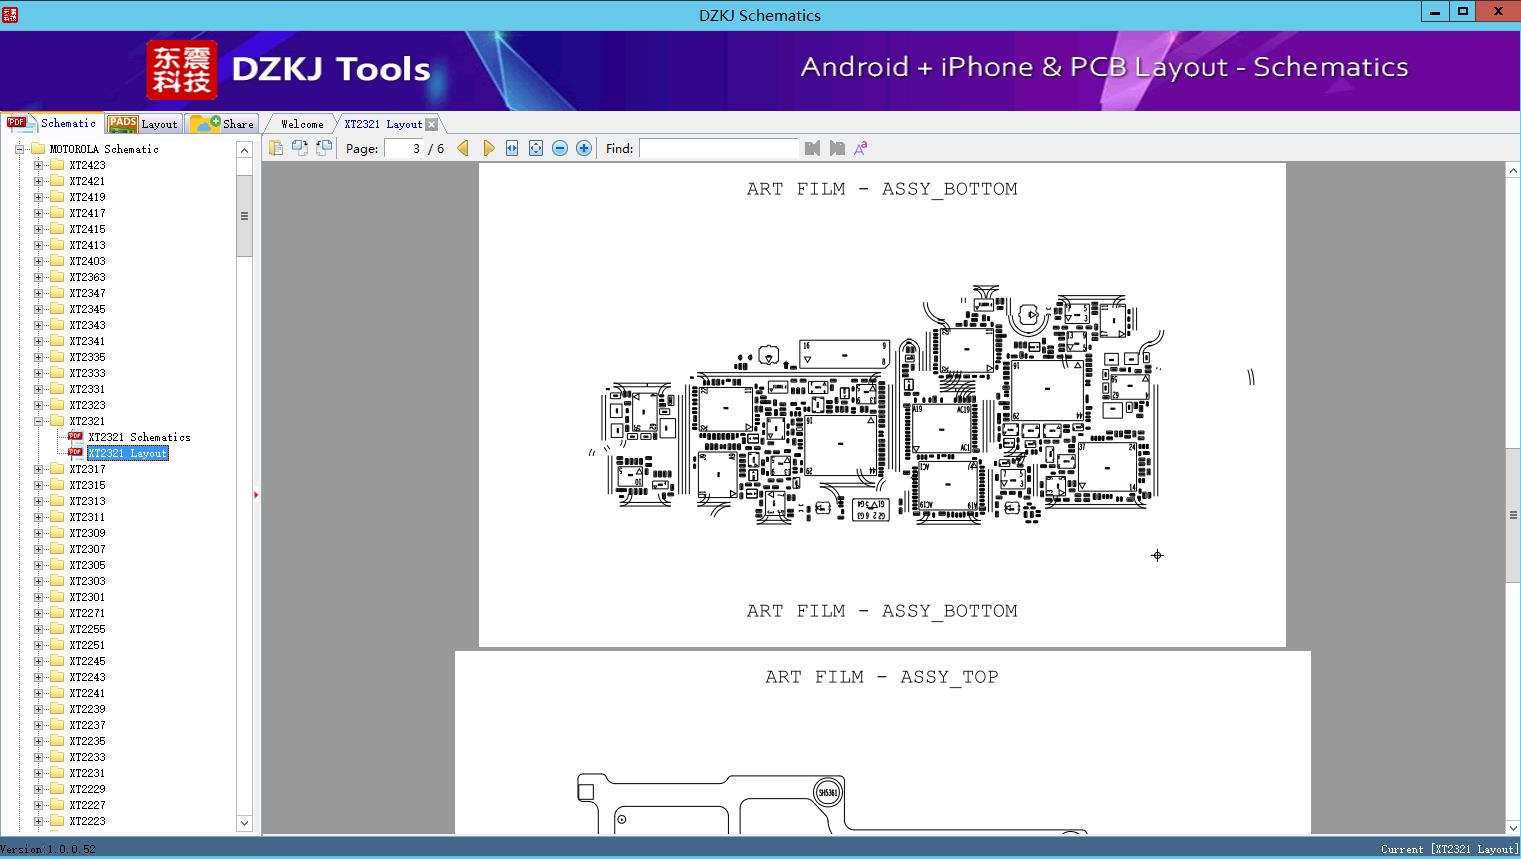Expand the XT2223 folder
The width and height of the screenshot is (1521, 859).
[x=38, y=821]
